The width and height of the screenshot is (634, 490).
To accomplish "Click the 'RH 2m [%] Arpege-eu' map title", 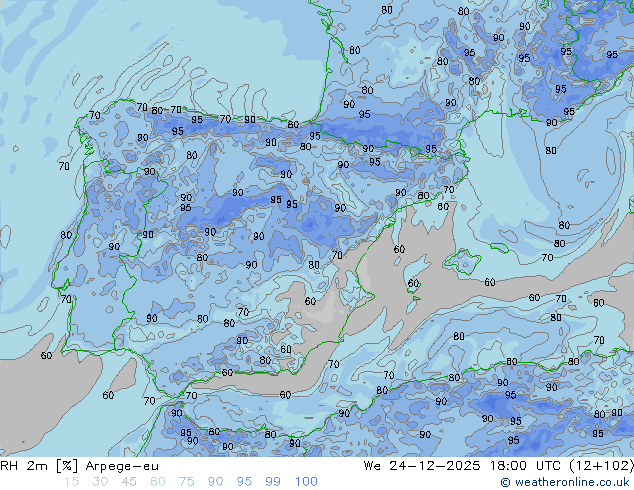I will (x=80, y=466).
